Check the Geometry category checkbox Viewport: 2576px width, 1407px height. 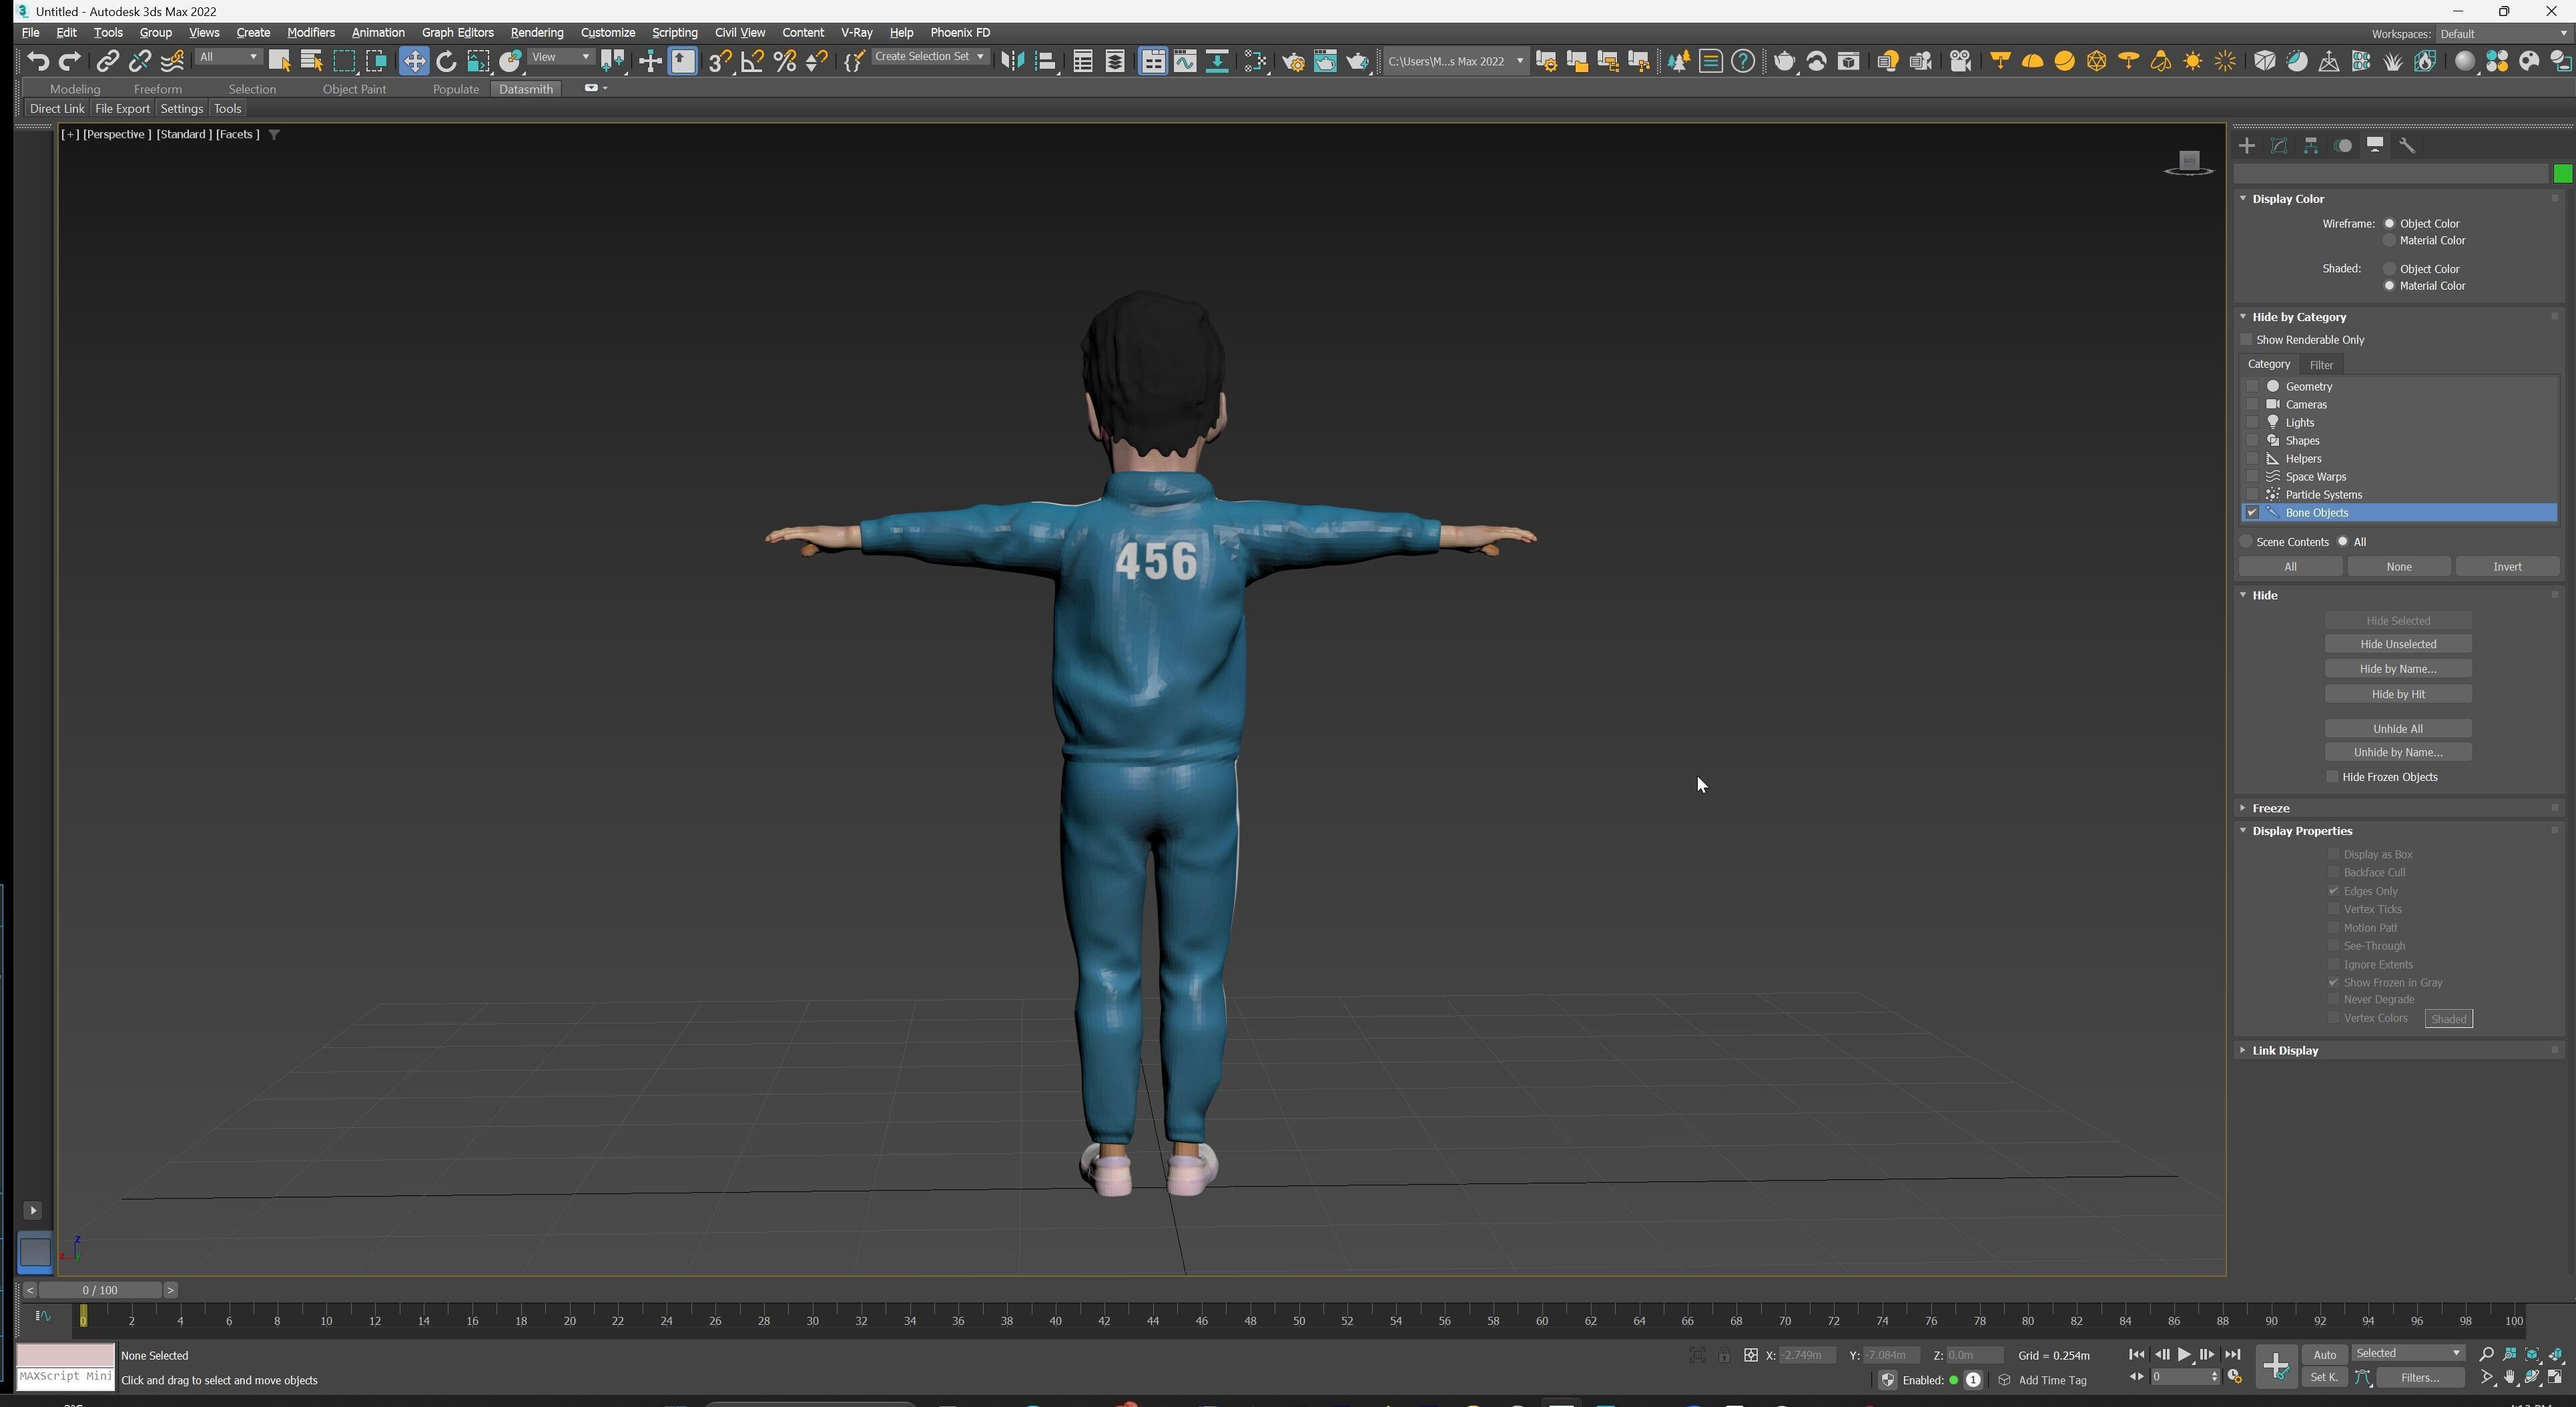(x=2252, y=386)
